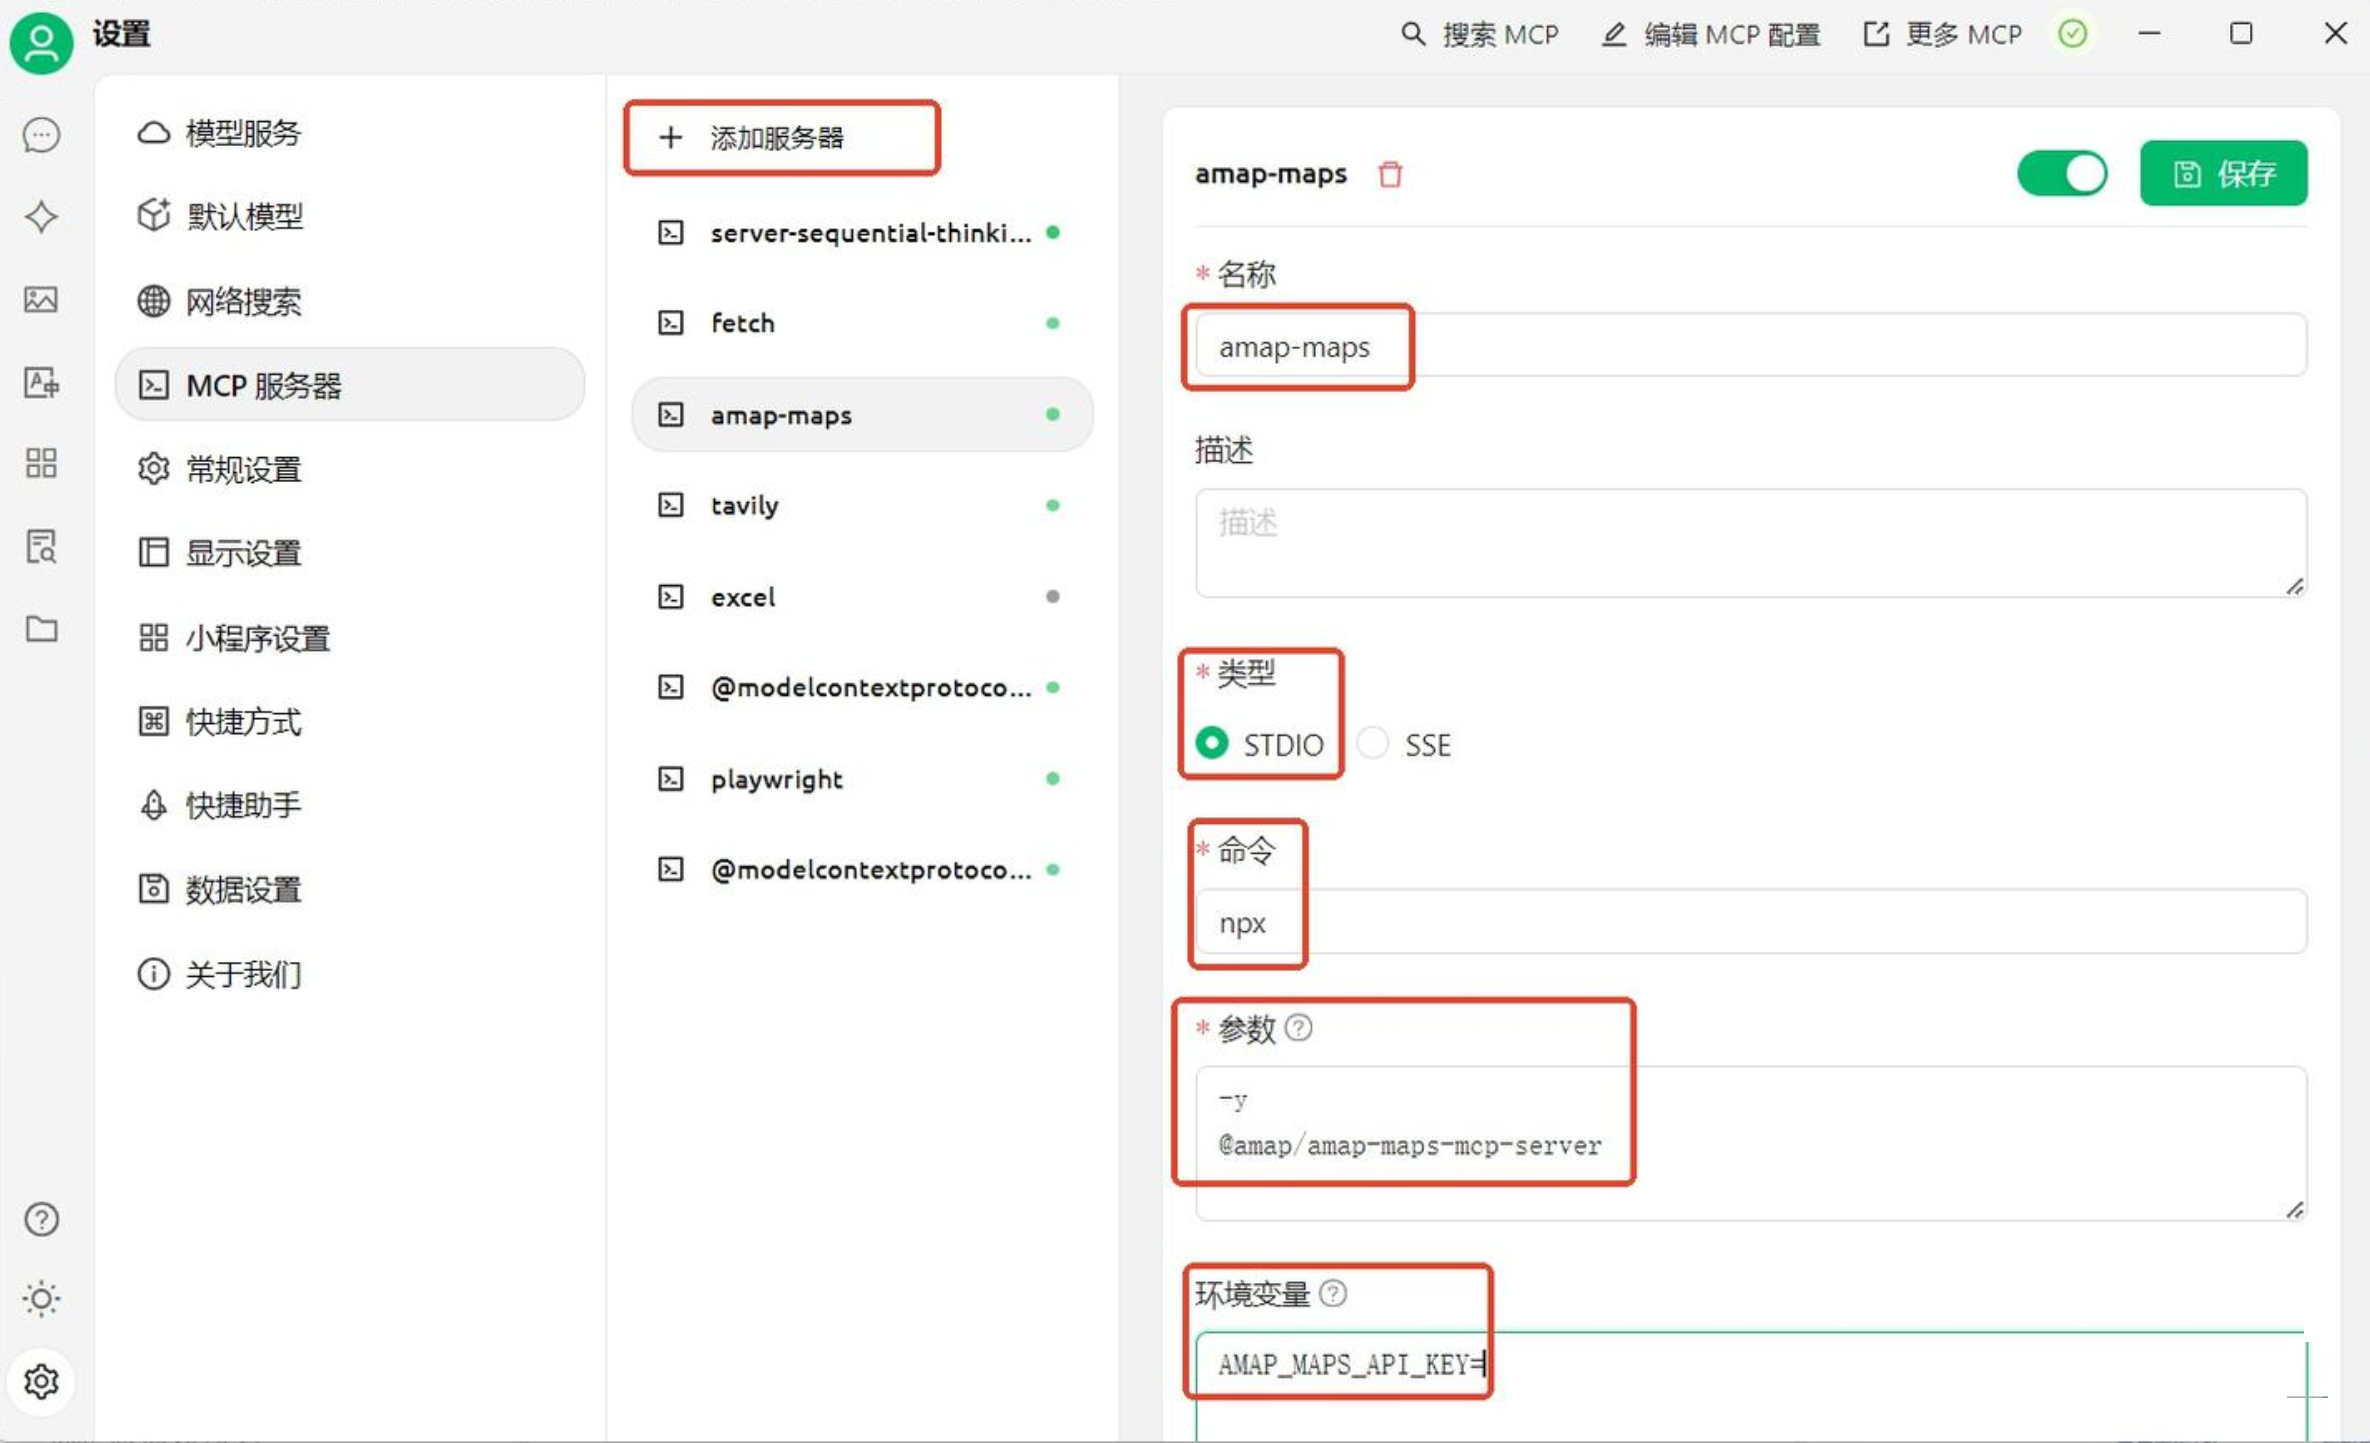This screenshot has height=1443, width=2370.
Task: Open the mini-programs grid sidebar icon
Action: click(x=41, y=463)
